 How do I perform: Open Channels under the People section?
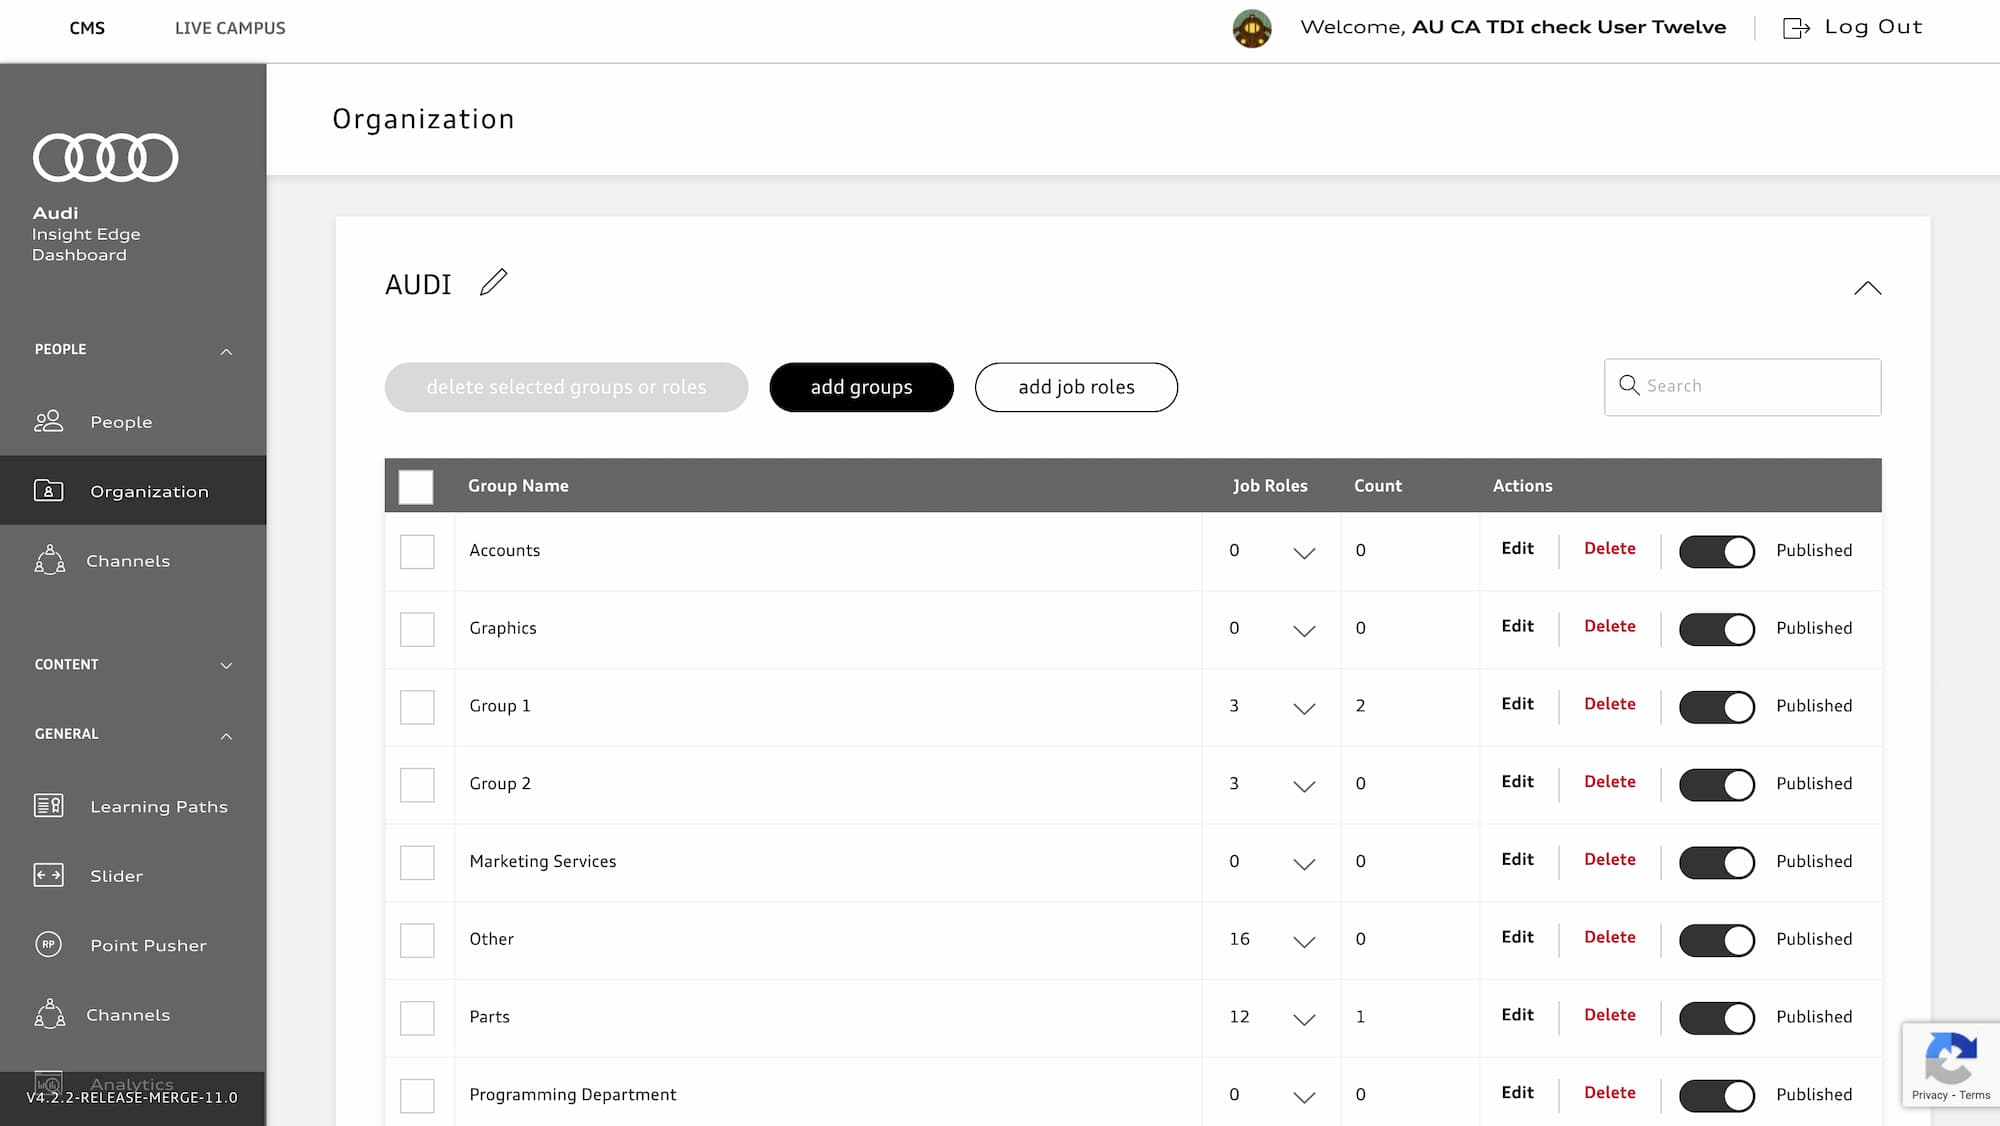coord(127,561)
